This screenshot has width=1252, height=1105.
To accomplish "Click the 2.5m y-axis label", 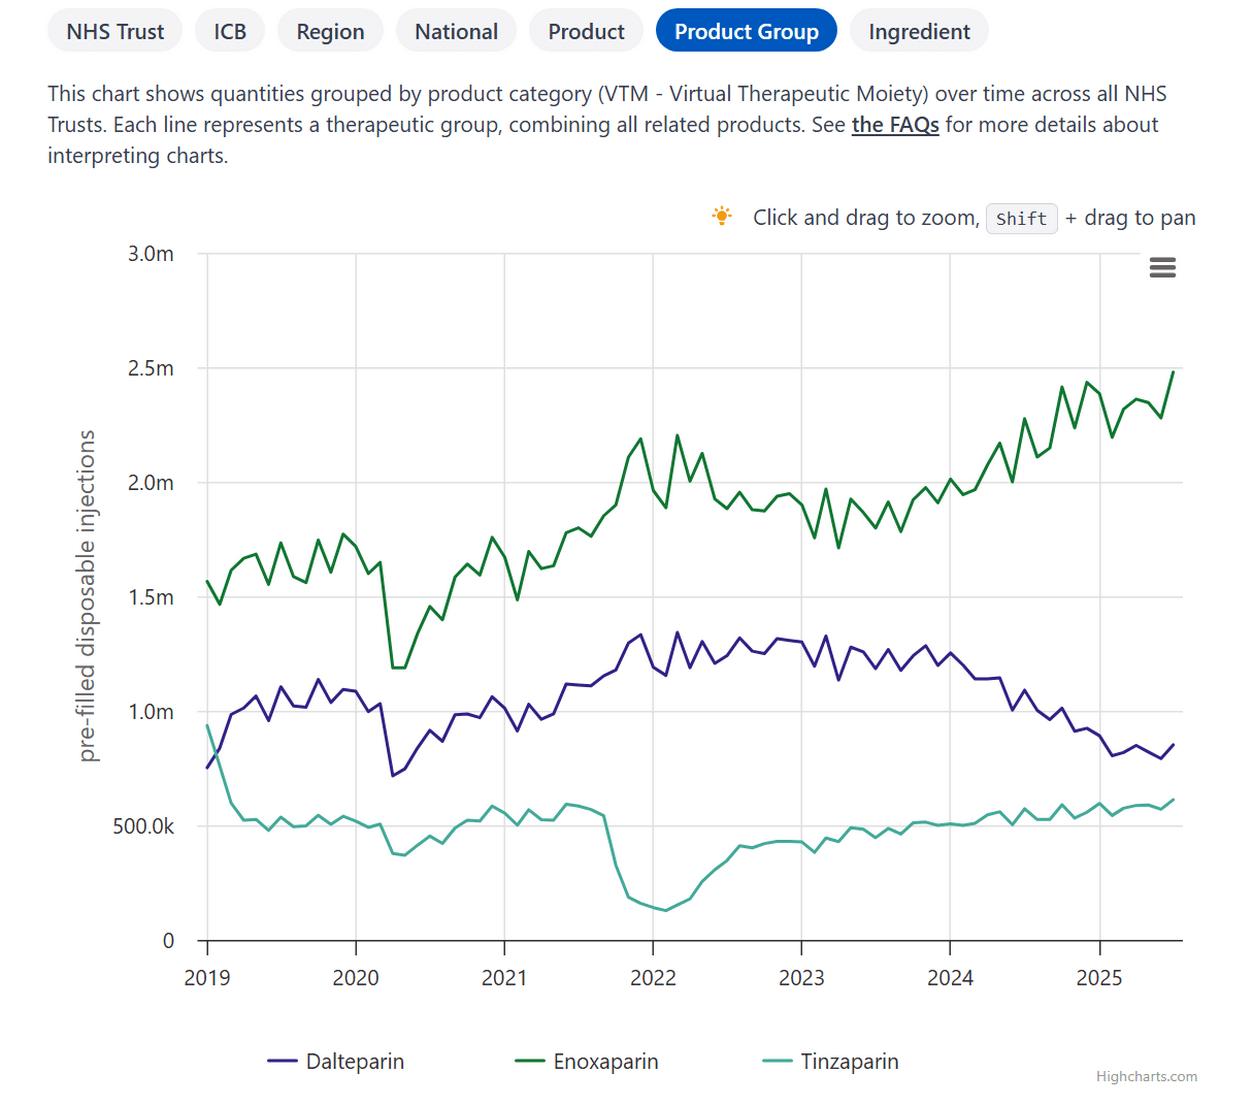I will pos(150,368).
